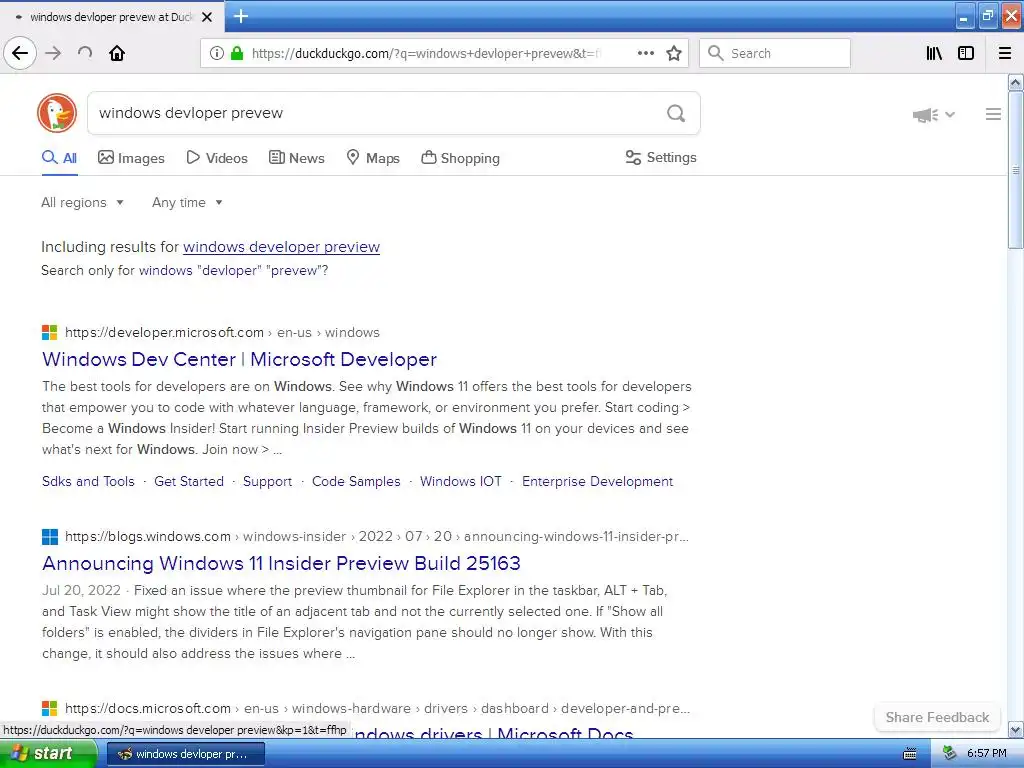Expand the arrow beside the megaphone icon
The height and width of the screenshot is (768, 1024).
click(950, 115)
